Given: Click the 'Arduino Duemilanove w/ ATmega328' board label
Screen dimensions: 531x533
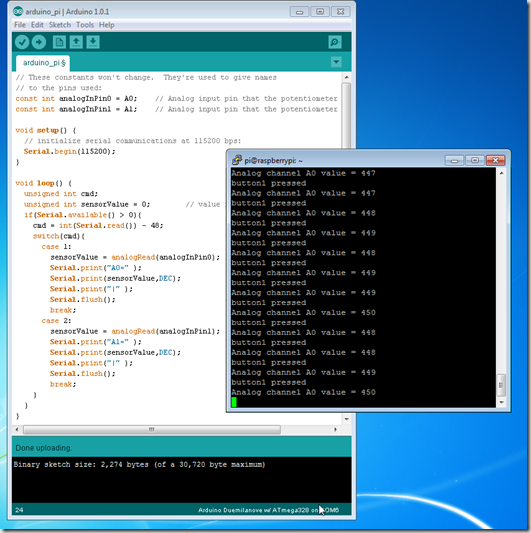Looking at the screenshot, I should [254, 510].
